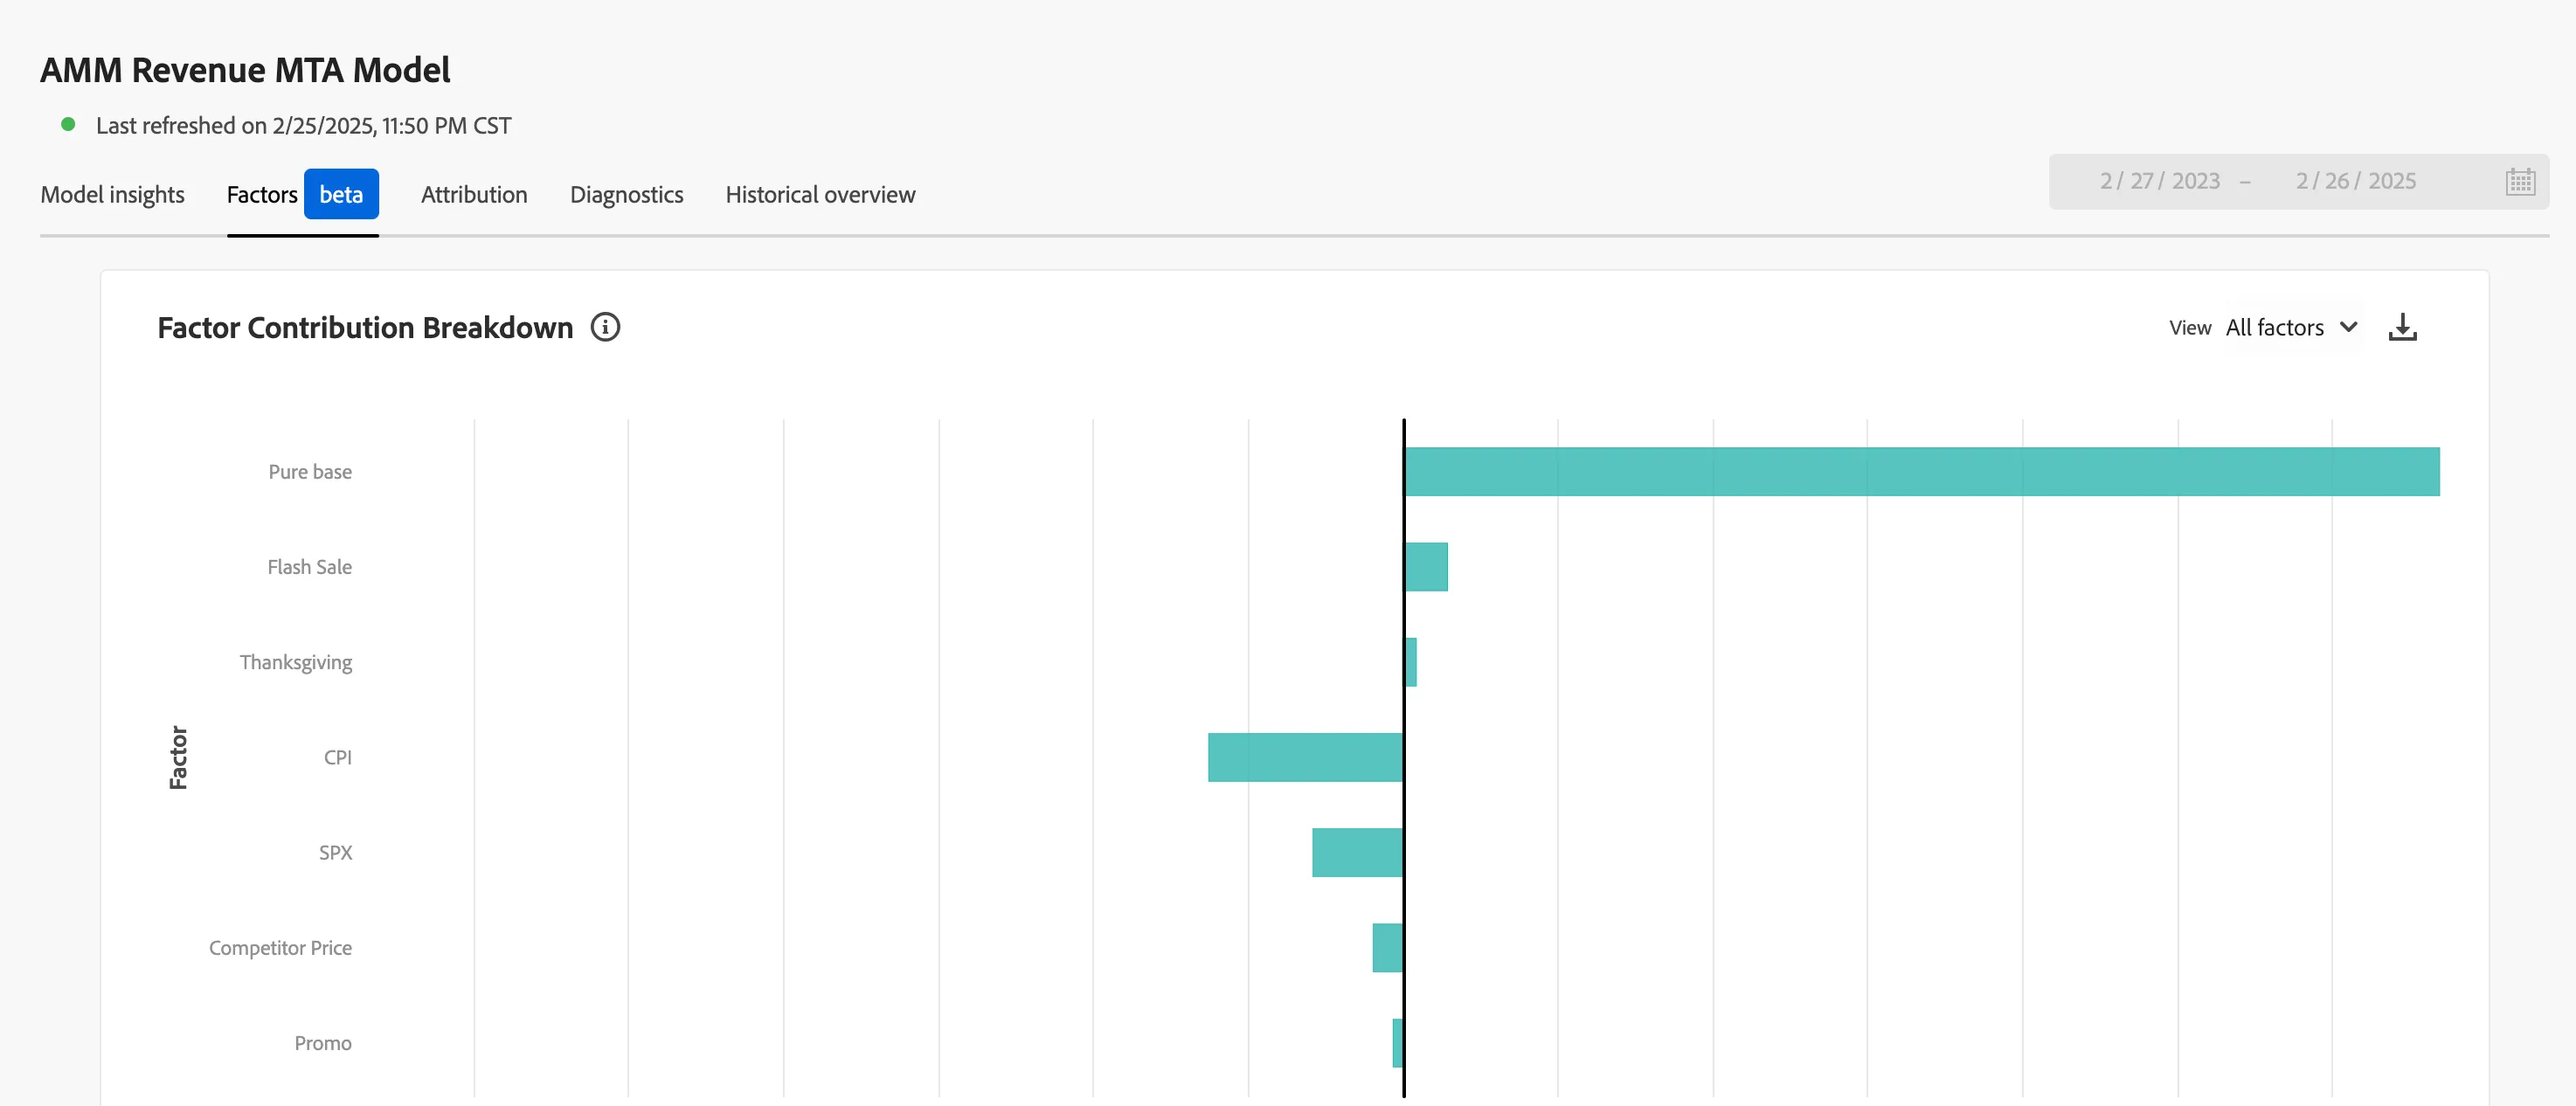Click the CPI negative bar
This screenshot has width=2576, height=1106.
1305,757
